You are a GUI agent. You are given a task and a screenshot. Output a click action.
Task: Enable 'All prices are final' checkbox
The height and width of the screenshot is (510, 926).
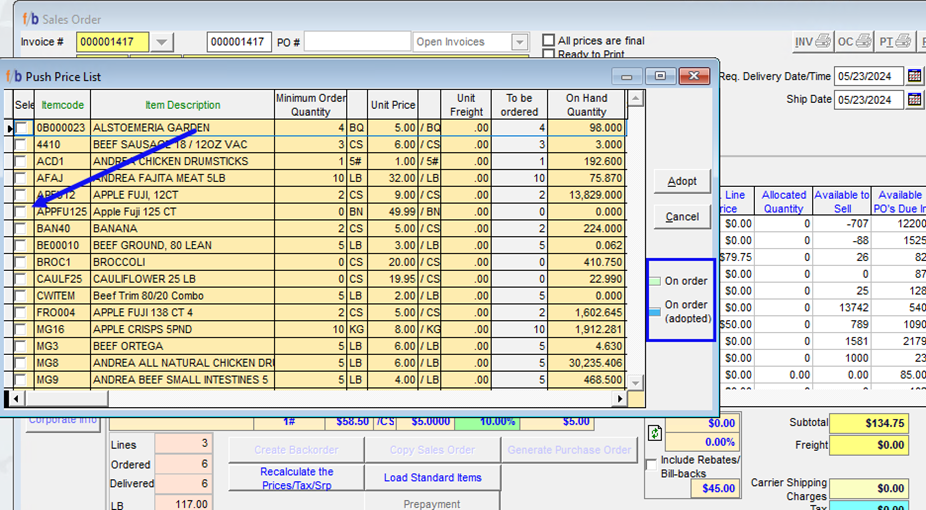(x=548, y=41)
